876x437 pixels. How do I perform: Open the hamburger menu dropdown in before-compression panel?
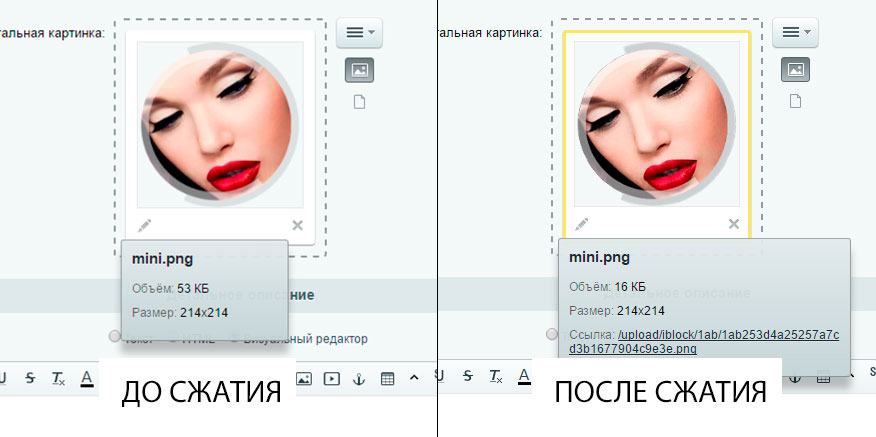click(x=359, y=32)
